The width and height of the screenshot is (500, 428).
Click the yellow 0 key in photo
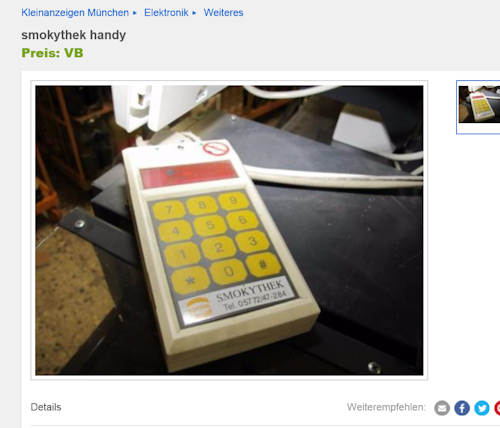(229, 272)
